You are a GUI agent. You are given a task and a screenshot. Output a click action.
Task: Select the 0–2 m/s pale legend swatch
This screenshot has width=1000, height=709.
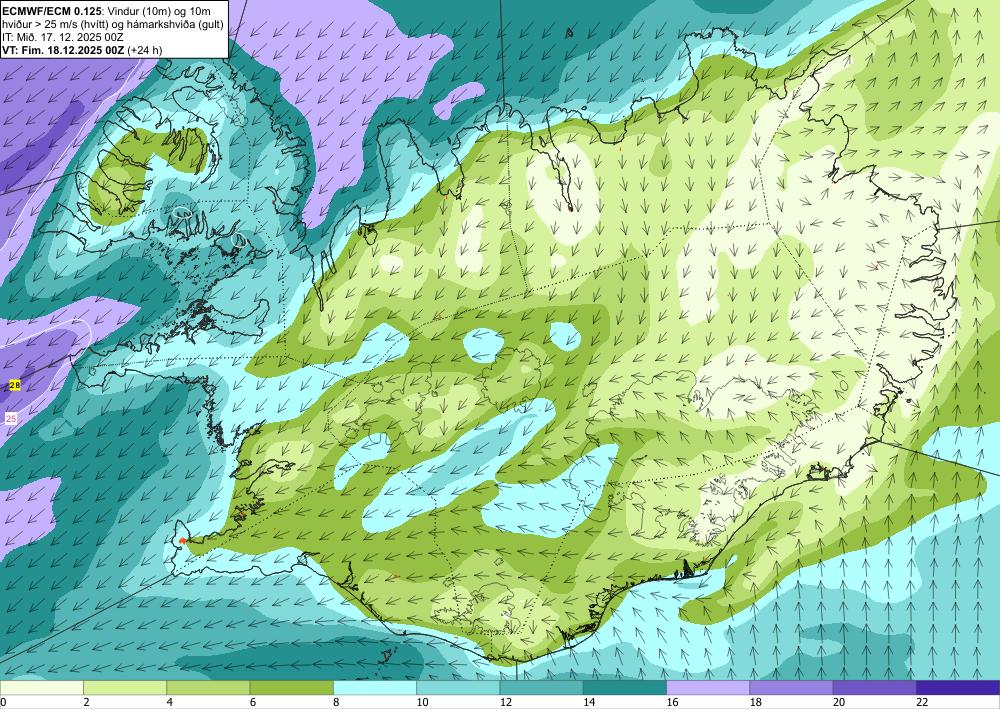tap(41, 687)
